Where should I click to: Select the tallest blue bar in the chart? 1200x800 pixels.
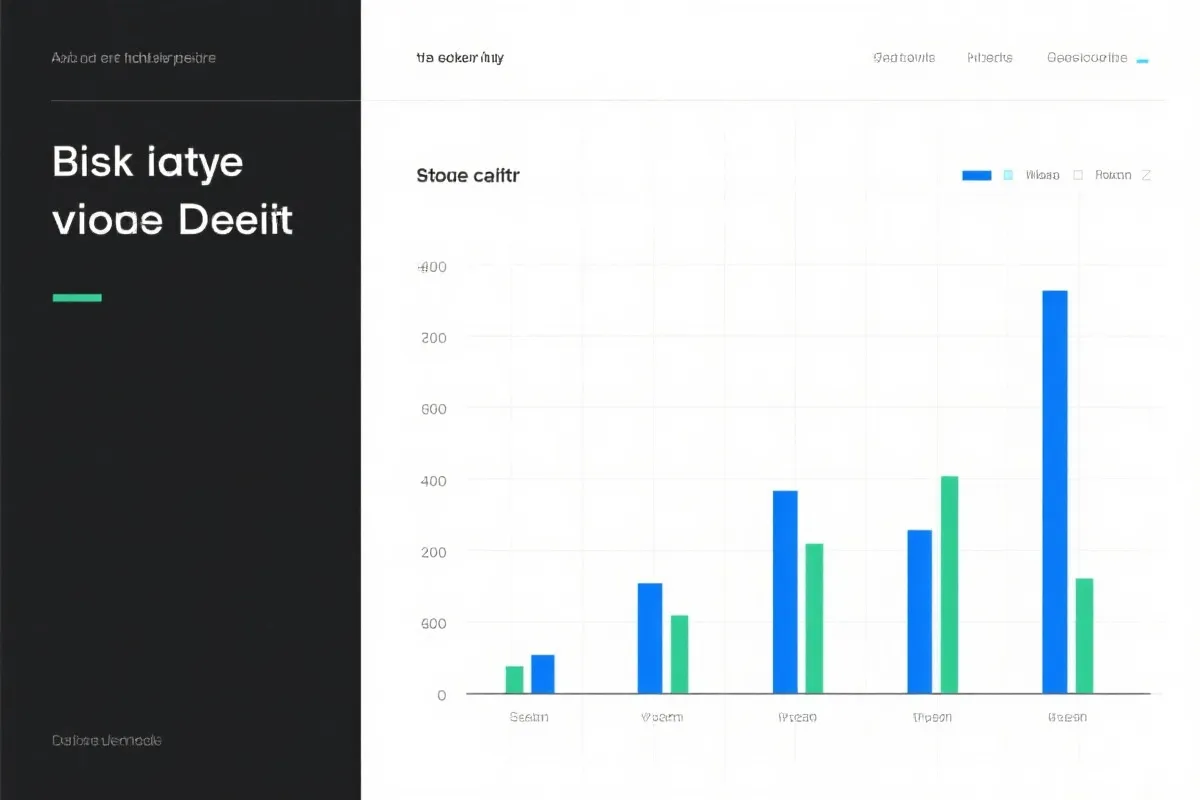(1055, 491)
